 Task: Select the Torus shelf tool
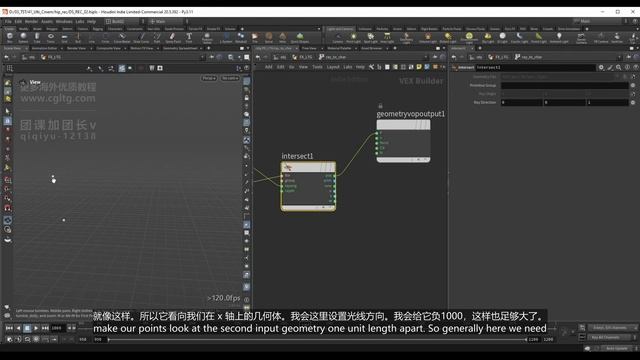pyautogui.click(x=51, y=38)
